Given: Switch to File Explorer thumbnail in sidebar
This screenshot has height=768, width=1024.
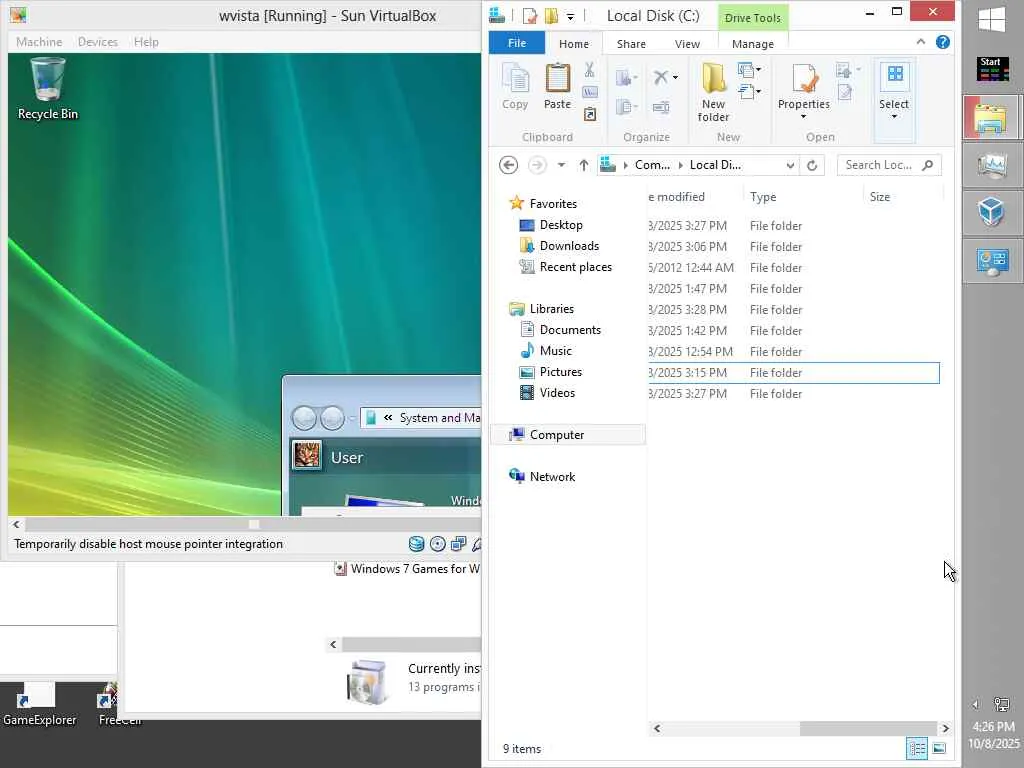Looking at the screenshot, I should [990, 117].
